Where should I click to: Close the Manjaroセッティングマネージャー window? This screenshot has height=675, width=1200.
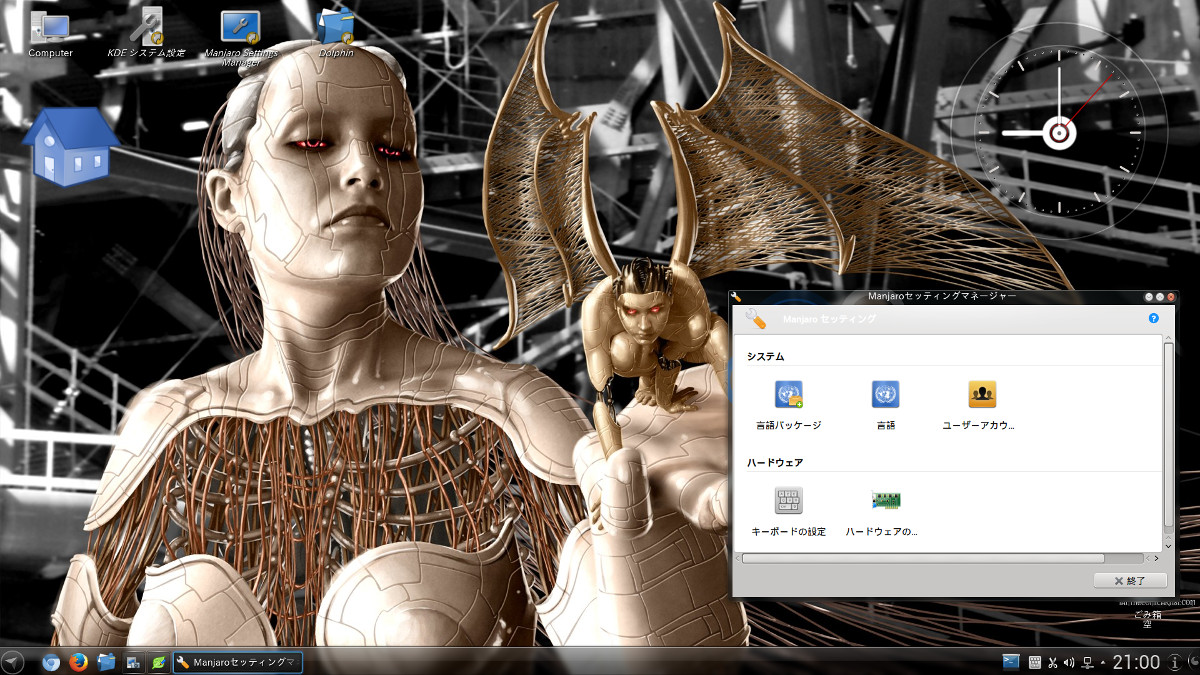1171,297
